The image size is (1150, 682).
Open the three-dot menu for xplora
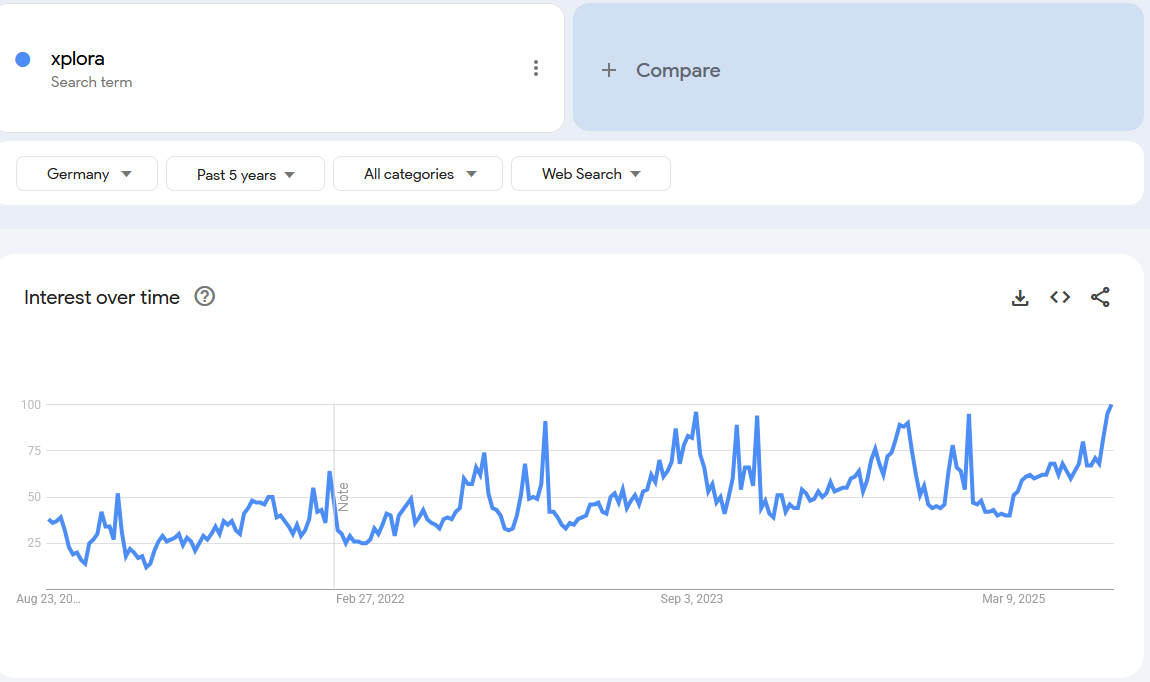536,68
